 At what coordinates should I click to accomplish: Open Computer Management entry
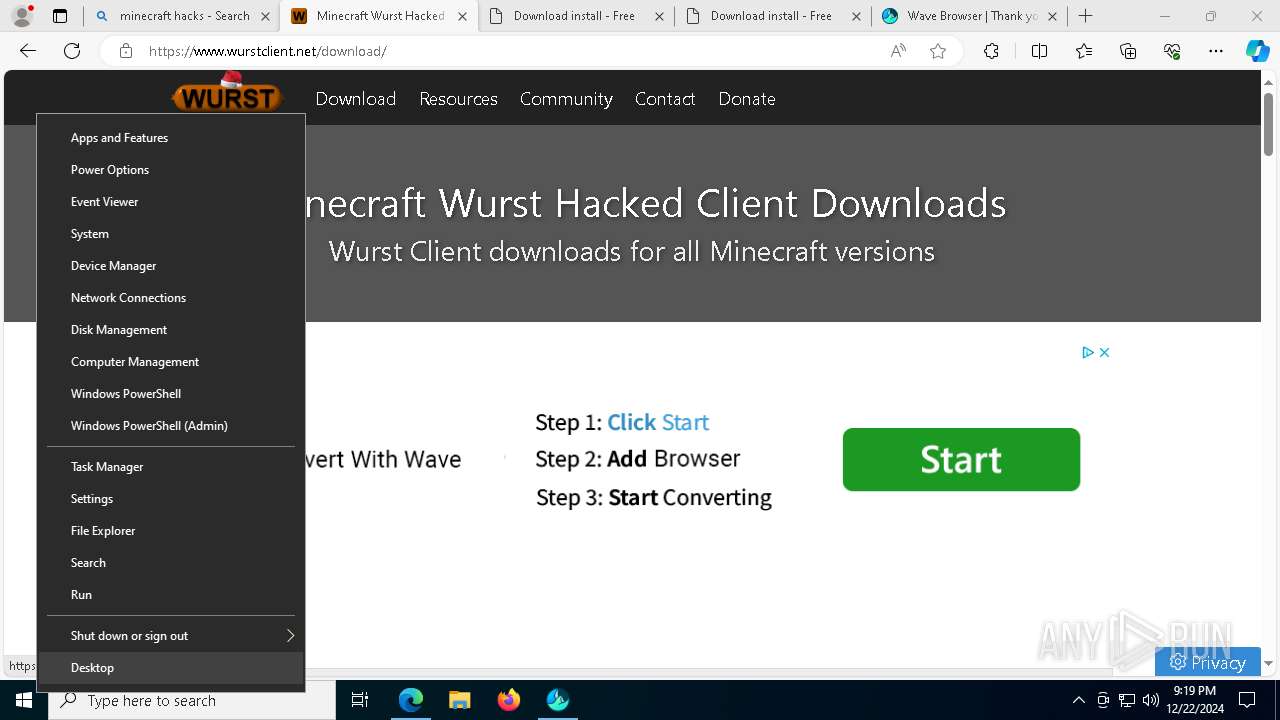(x=171, y=362)
